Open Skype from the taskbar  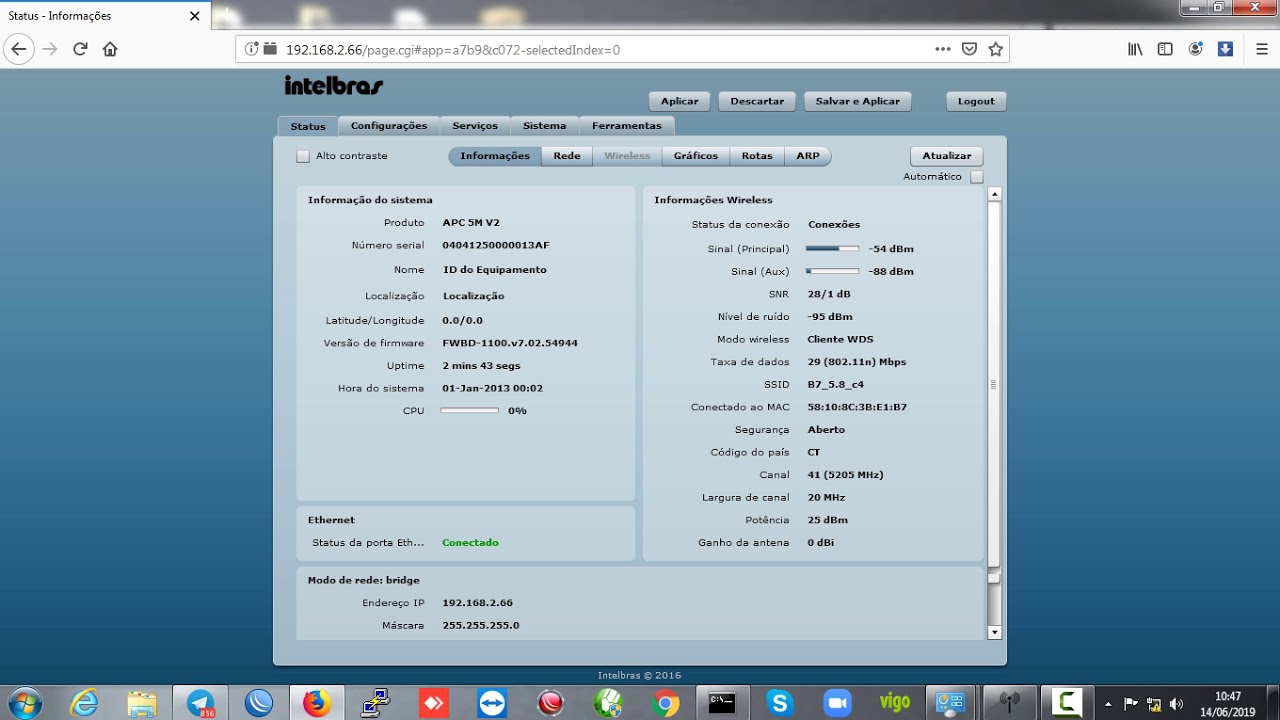780,703
